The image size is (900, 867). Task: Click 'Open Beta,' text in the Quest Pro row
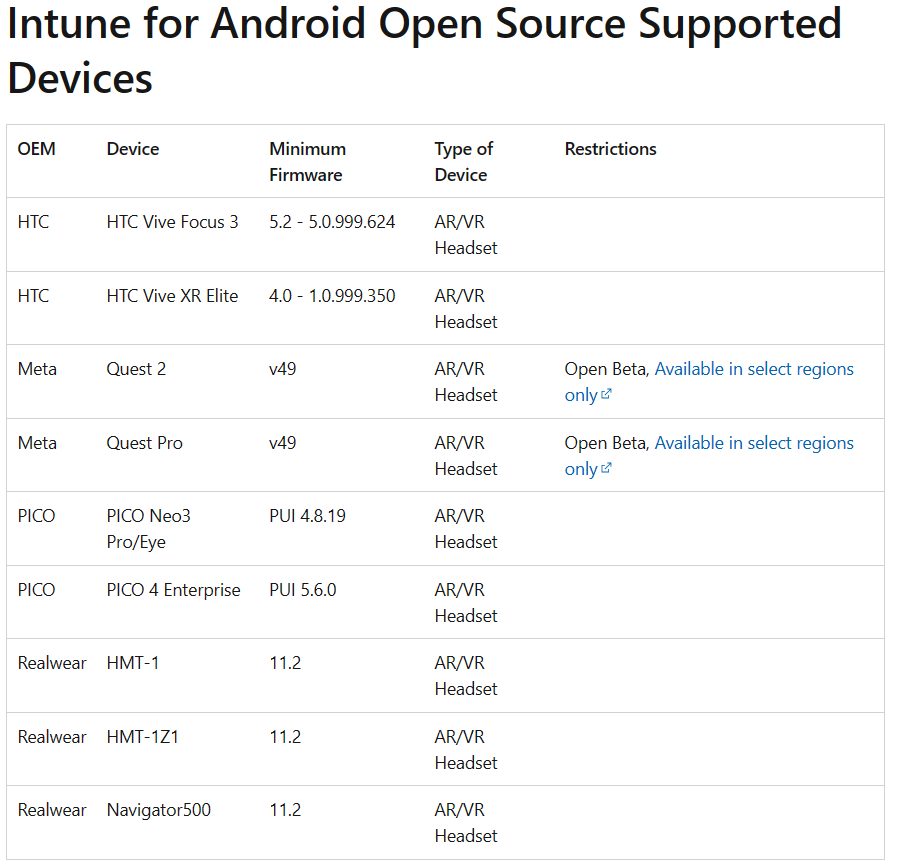coord(607,443)
